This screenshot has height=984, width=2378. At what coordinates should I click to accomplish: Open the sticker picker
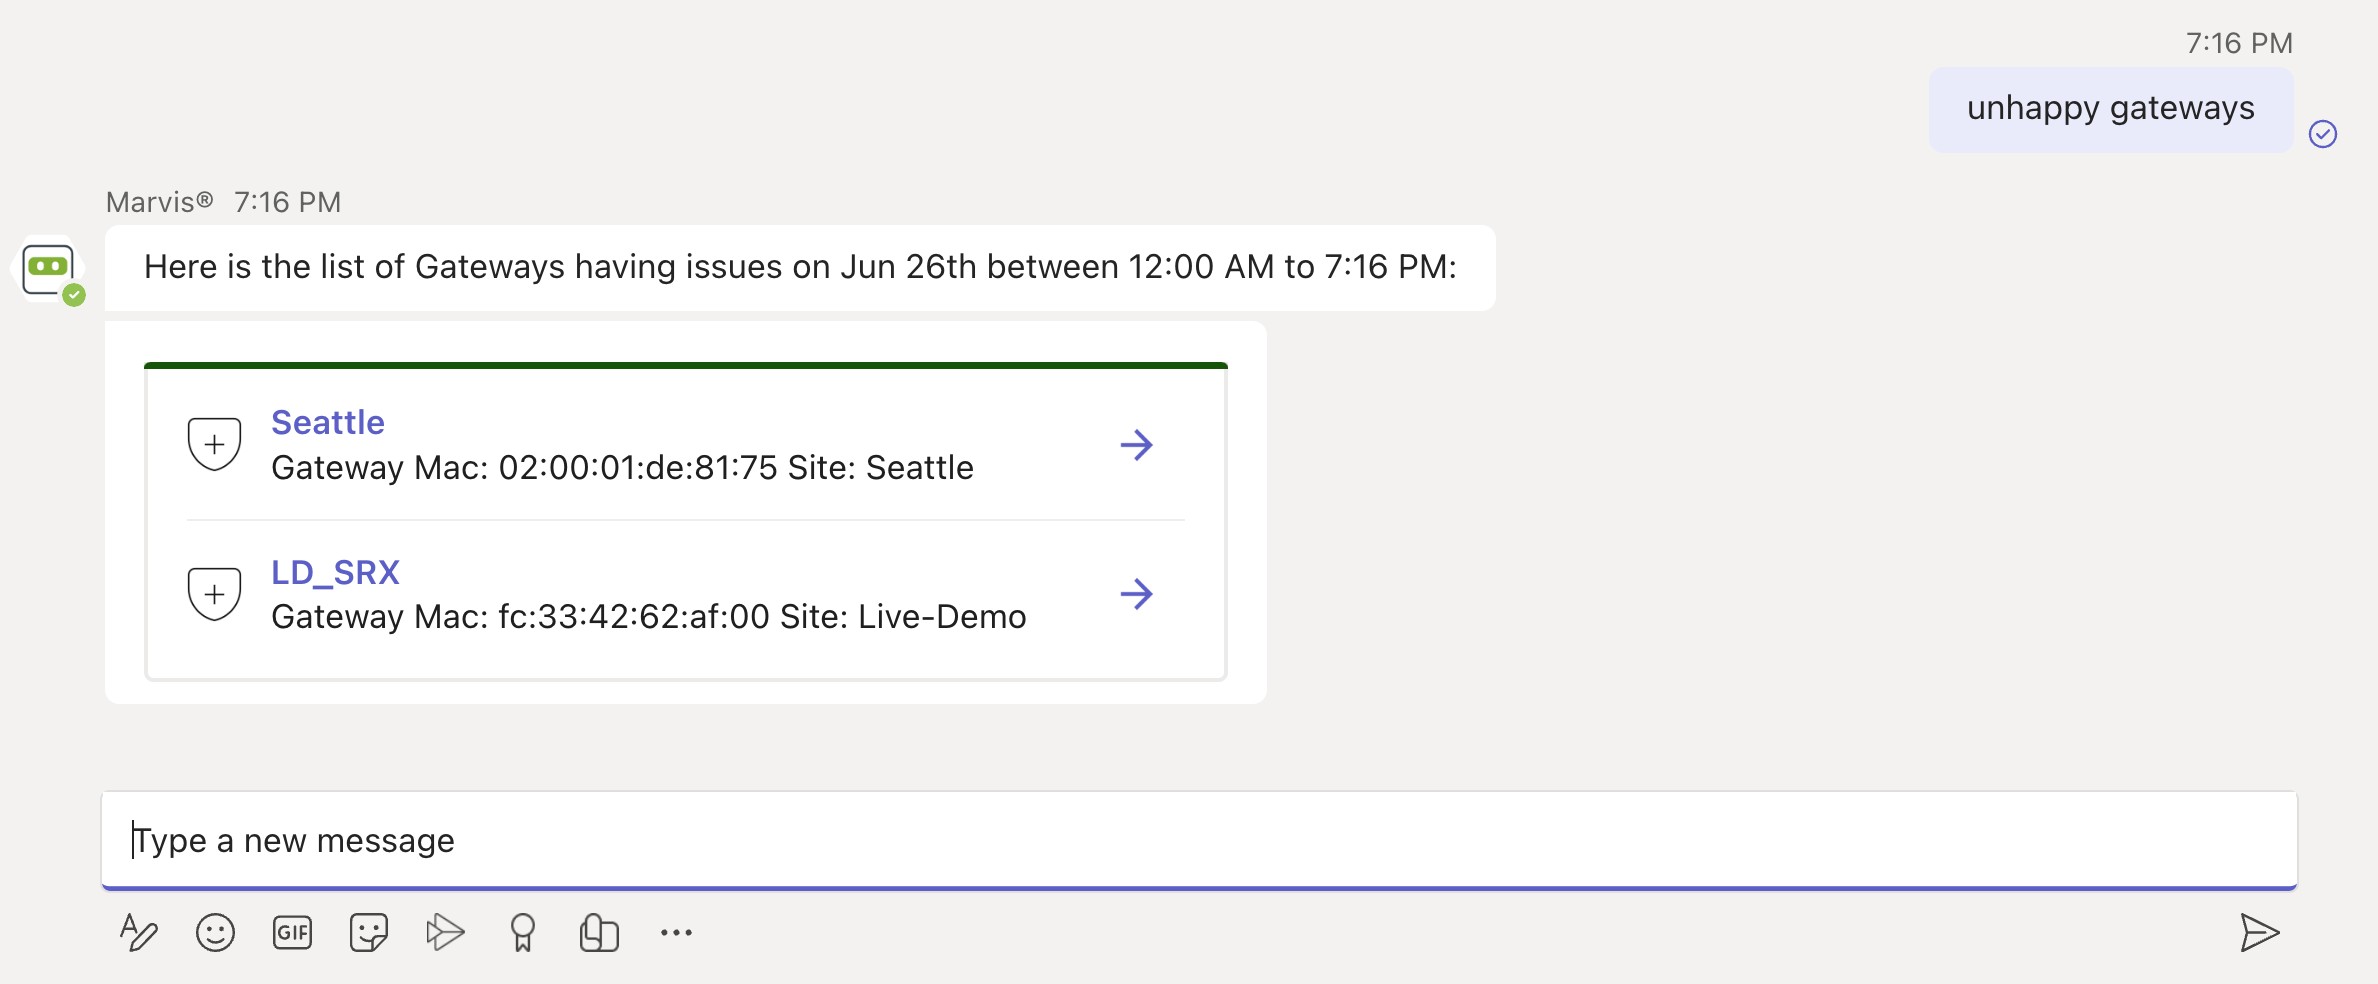pos(368,933)
